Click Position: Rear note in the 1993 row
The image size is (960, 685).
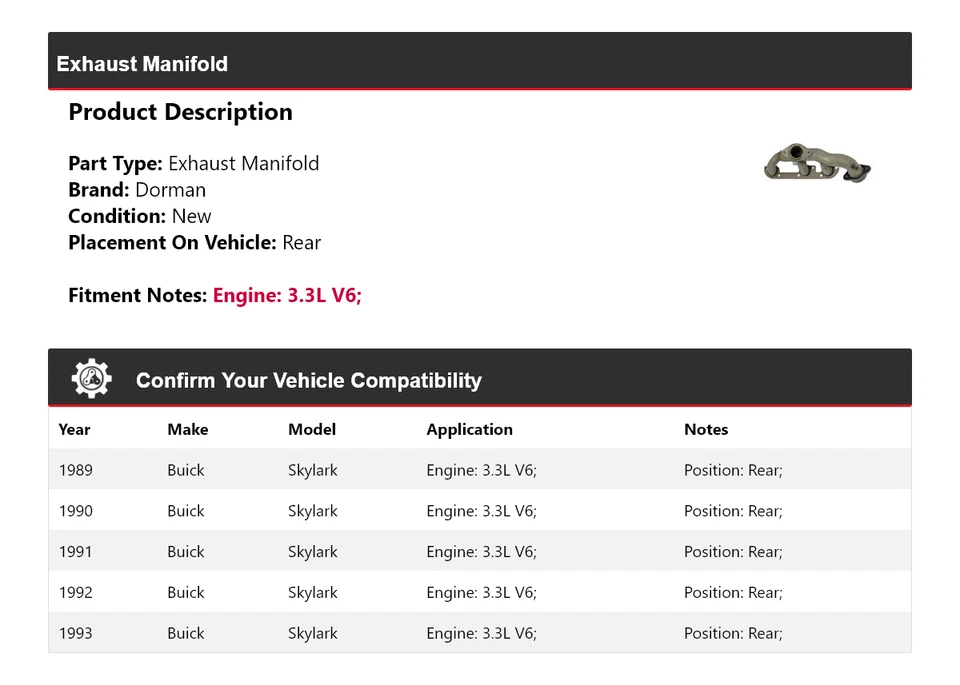tap(733, 633)
